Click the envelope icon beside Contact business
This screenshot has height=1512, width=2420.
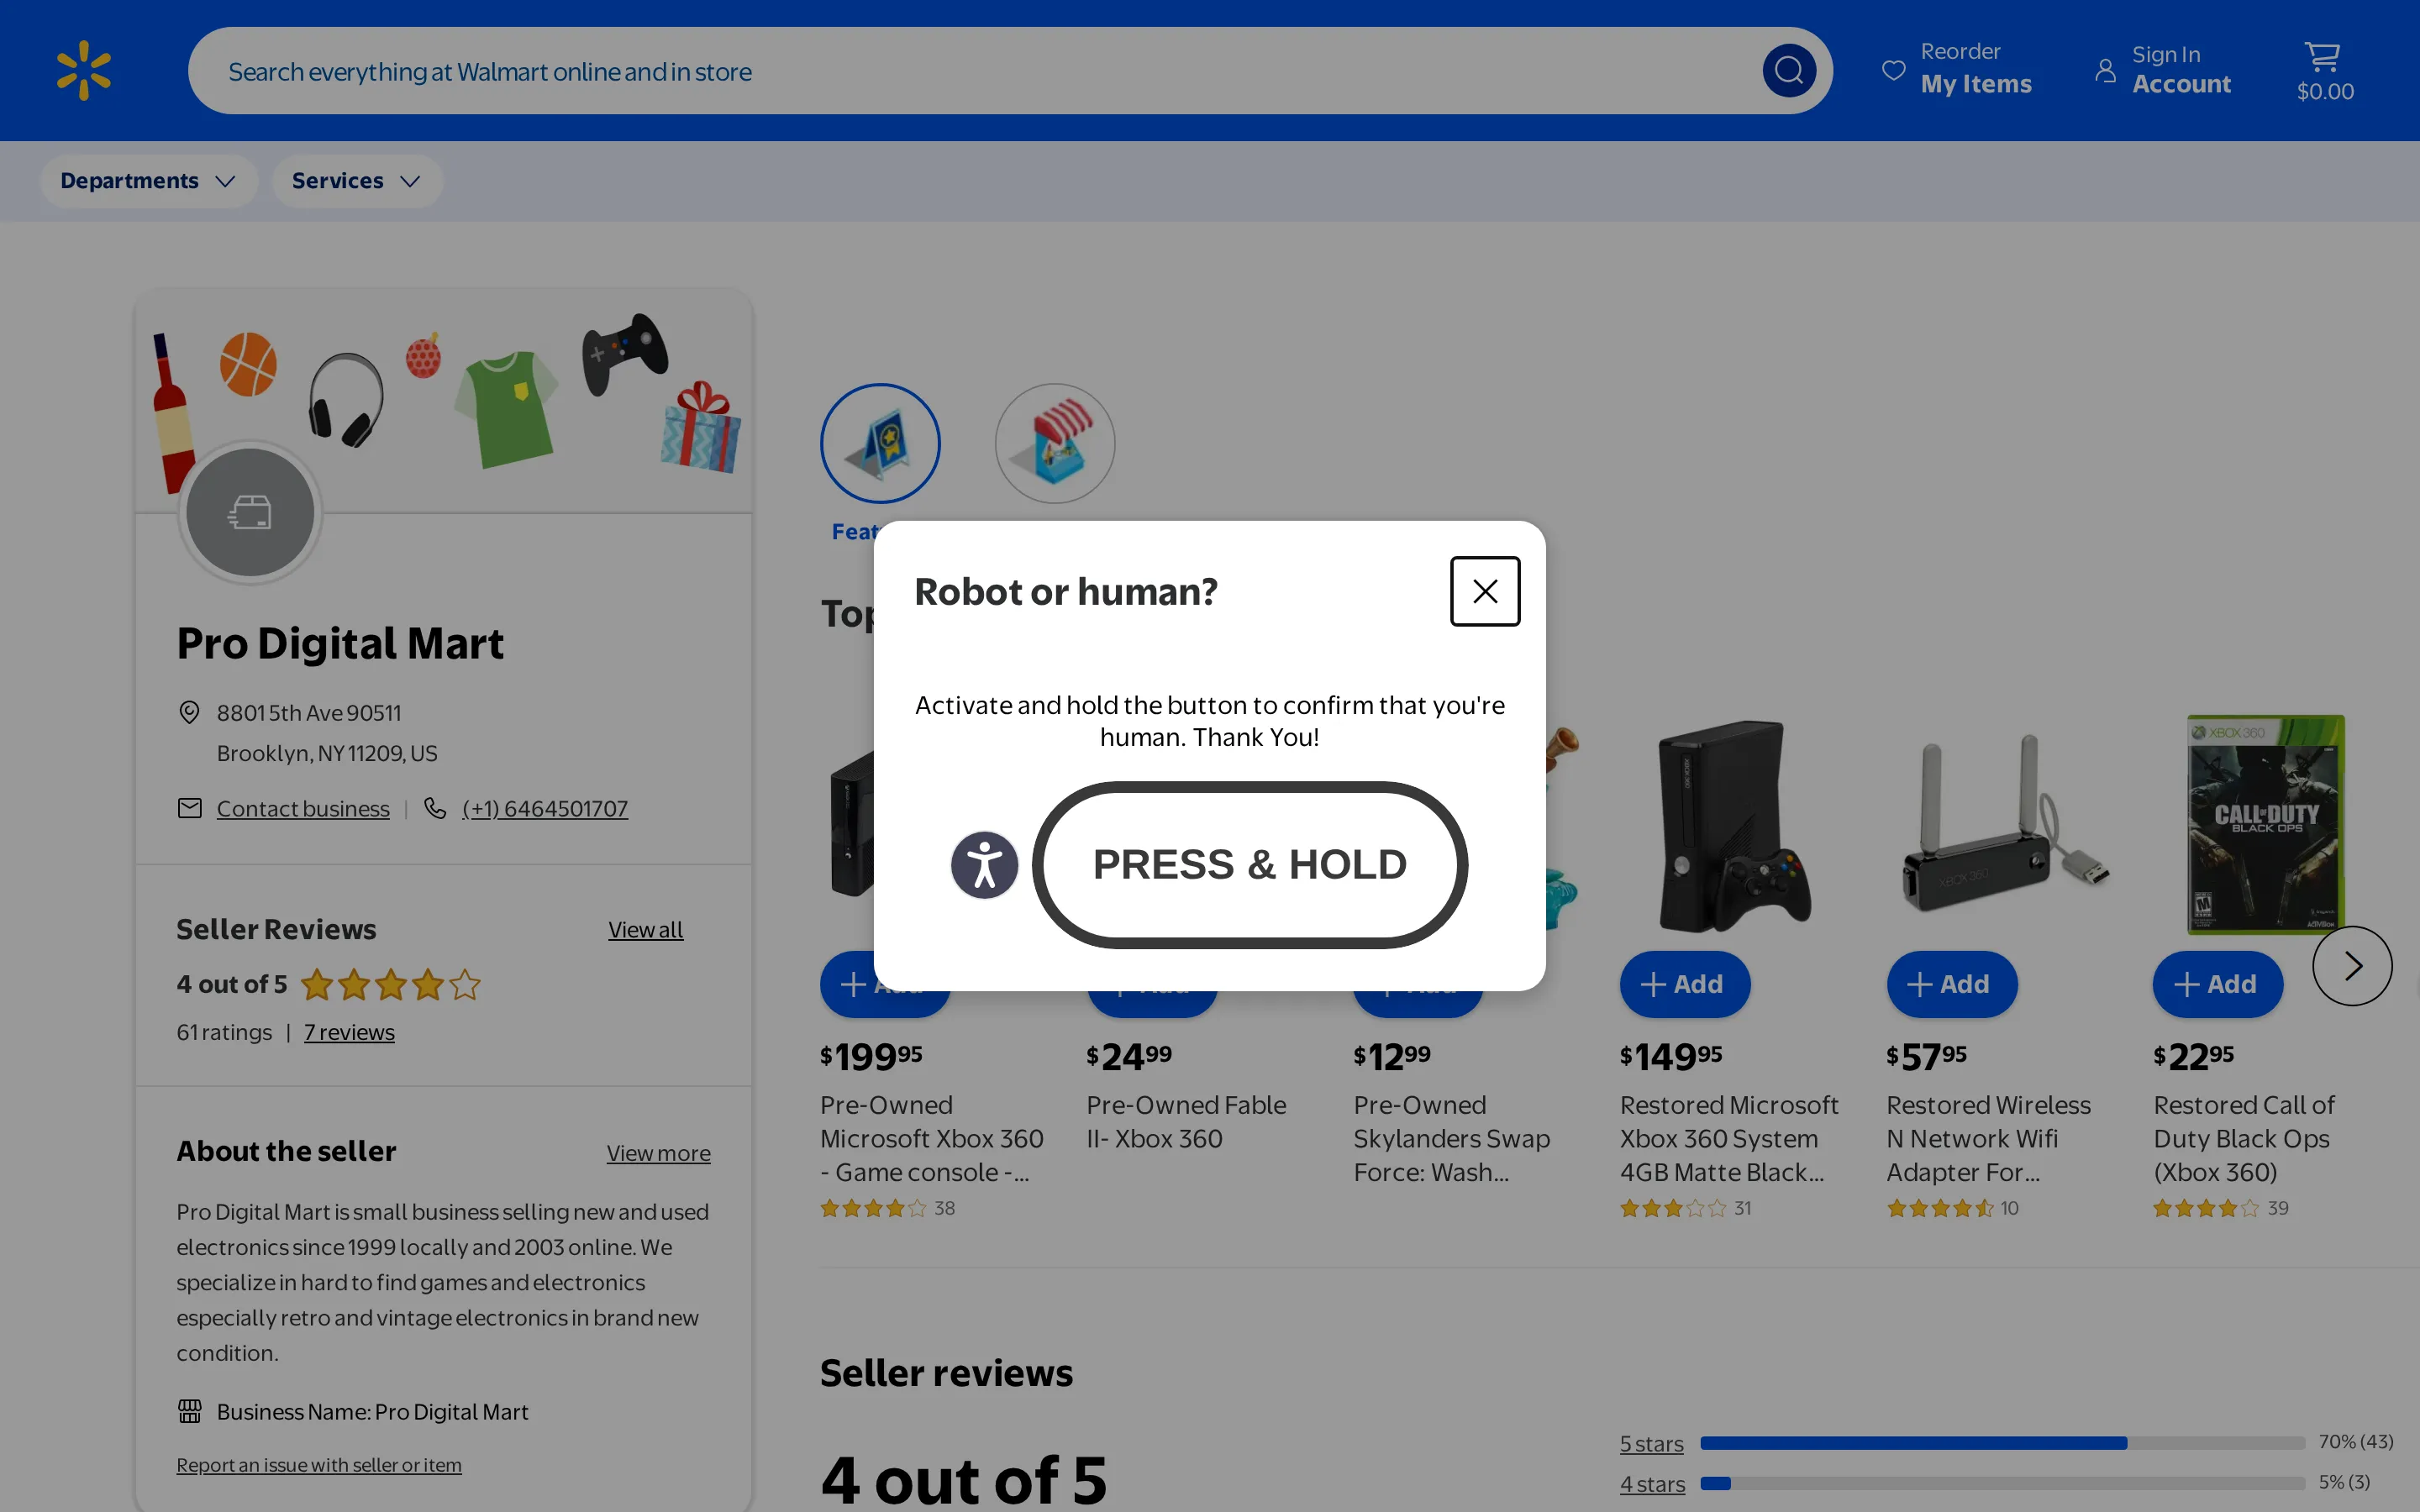[x=190, y=808]
